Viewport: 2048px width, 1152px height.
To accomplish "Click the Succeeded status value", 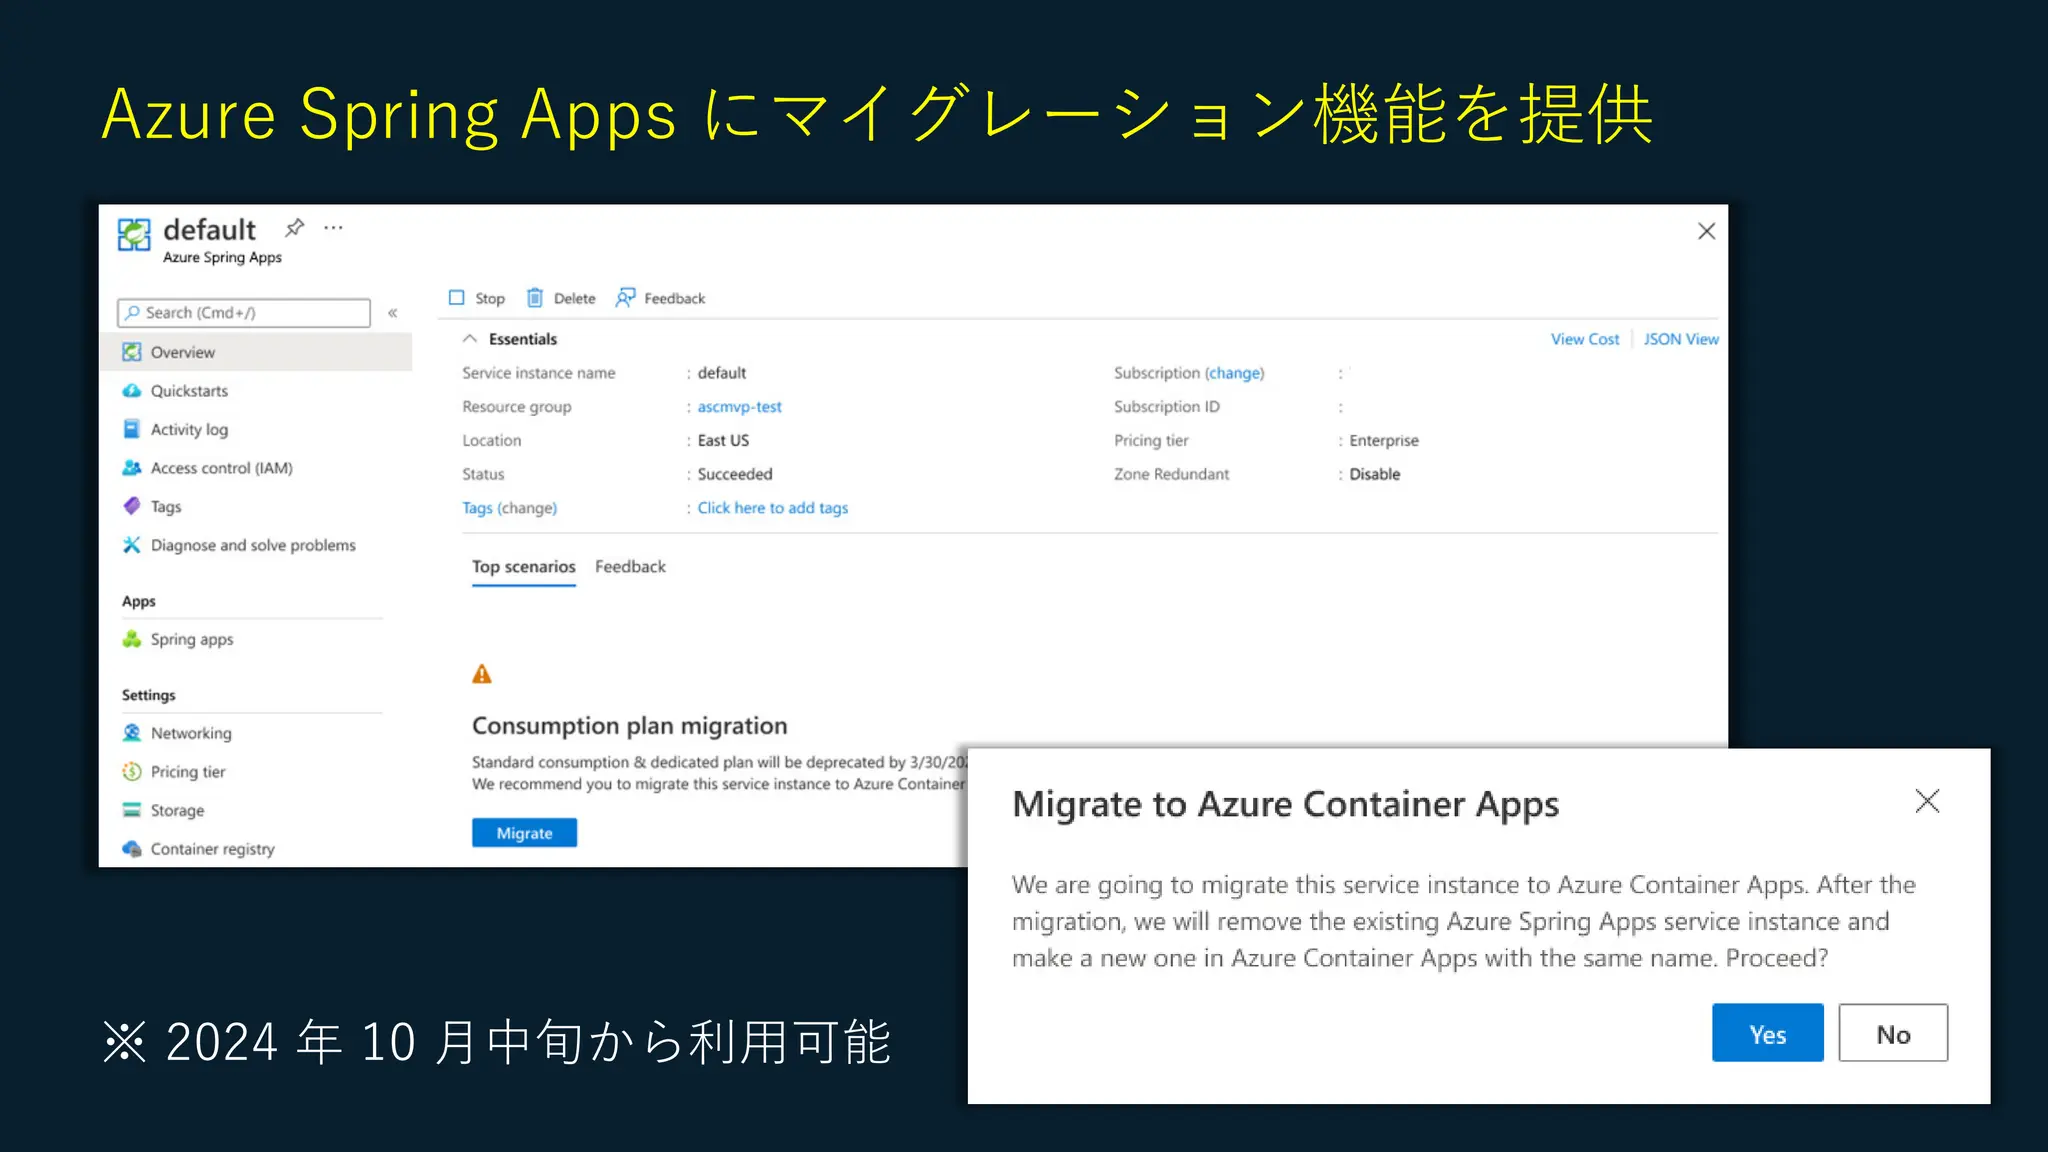I will (x=735, y=474).
